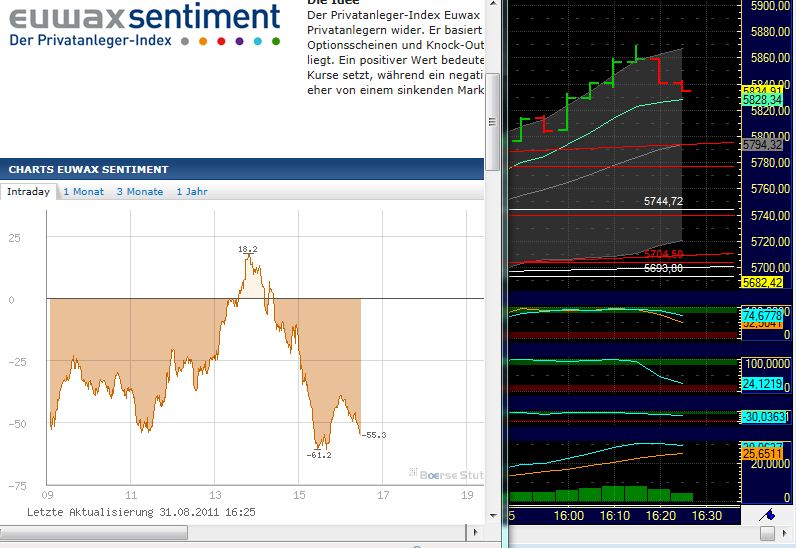The image size is (796, 548).
Task: Click the 24,1219 indicator value
Action: click(762, 383)
